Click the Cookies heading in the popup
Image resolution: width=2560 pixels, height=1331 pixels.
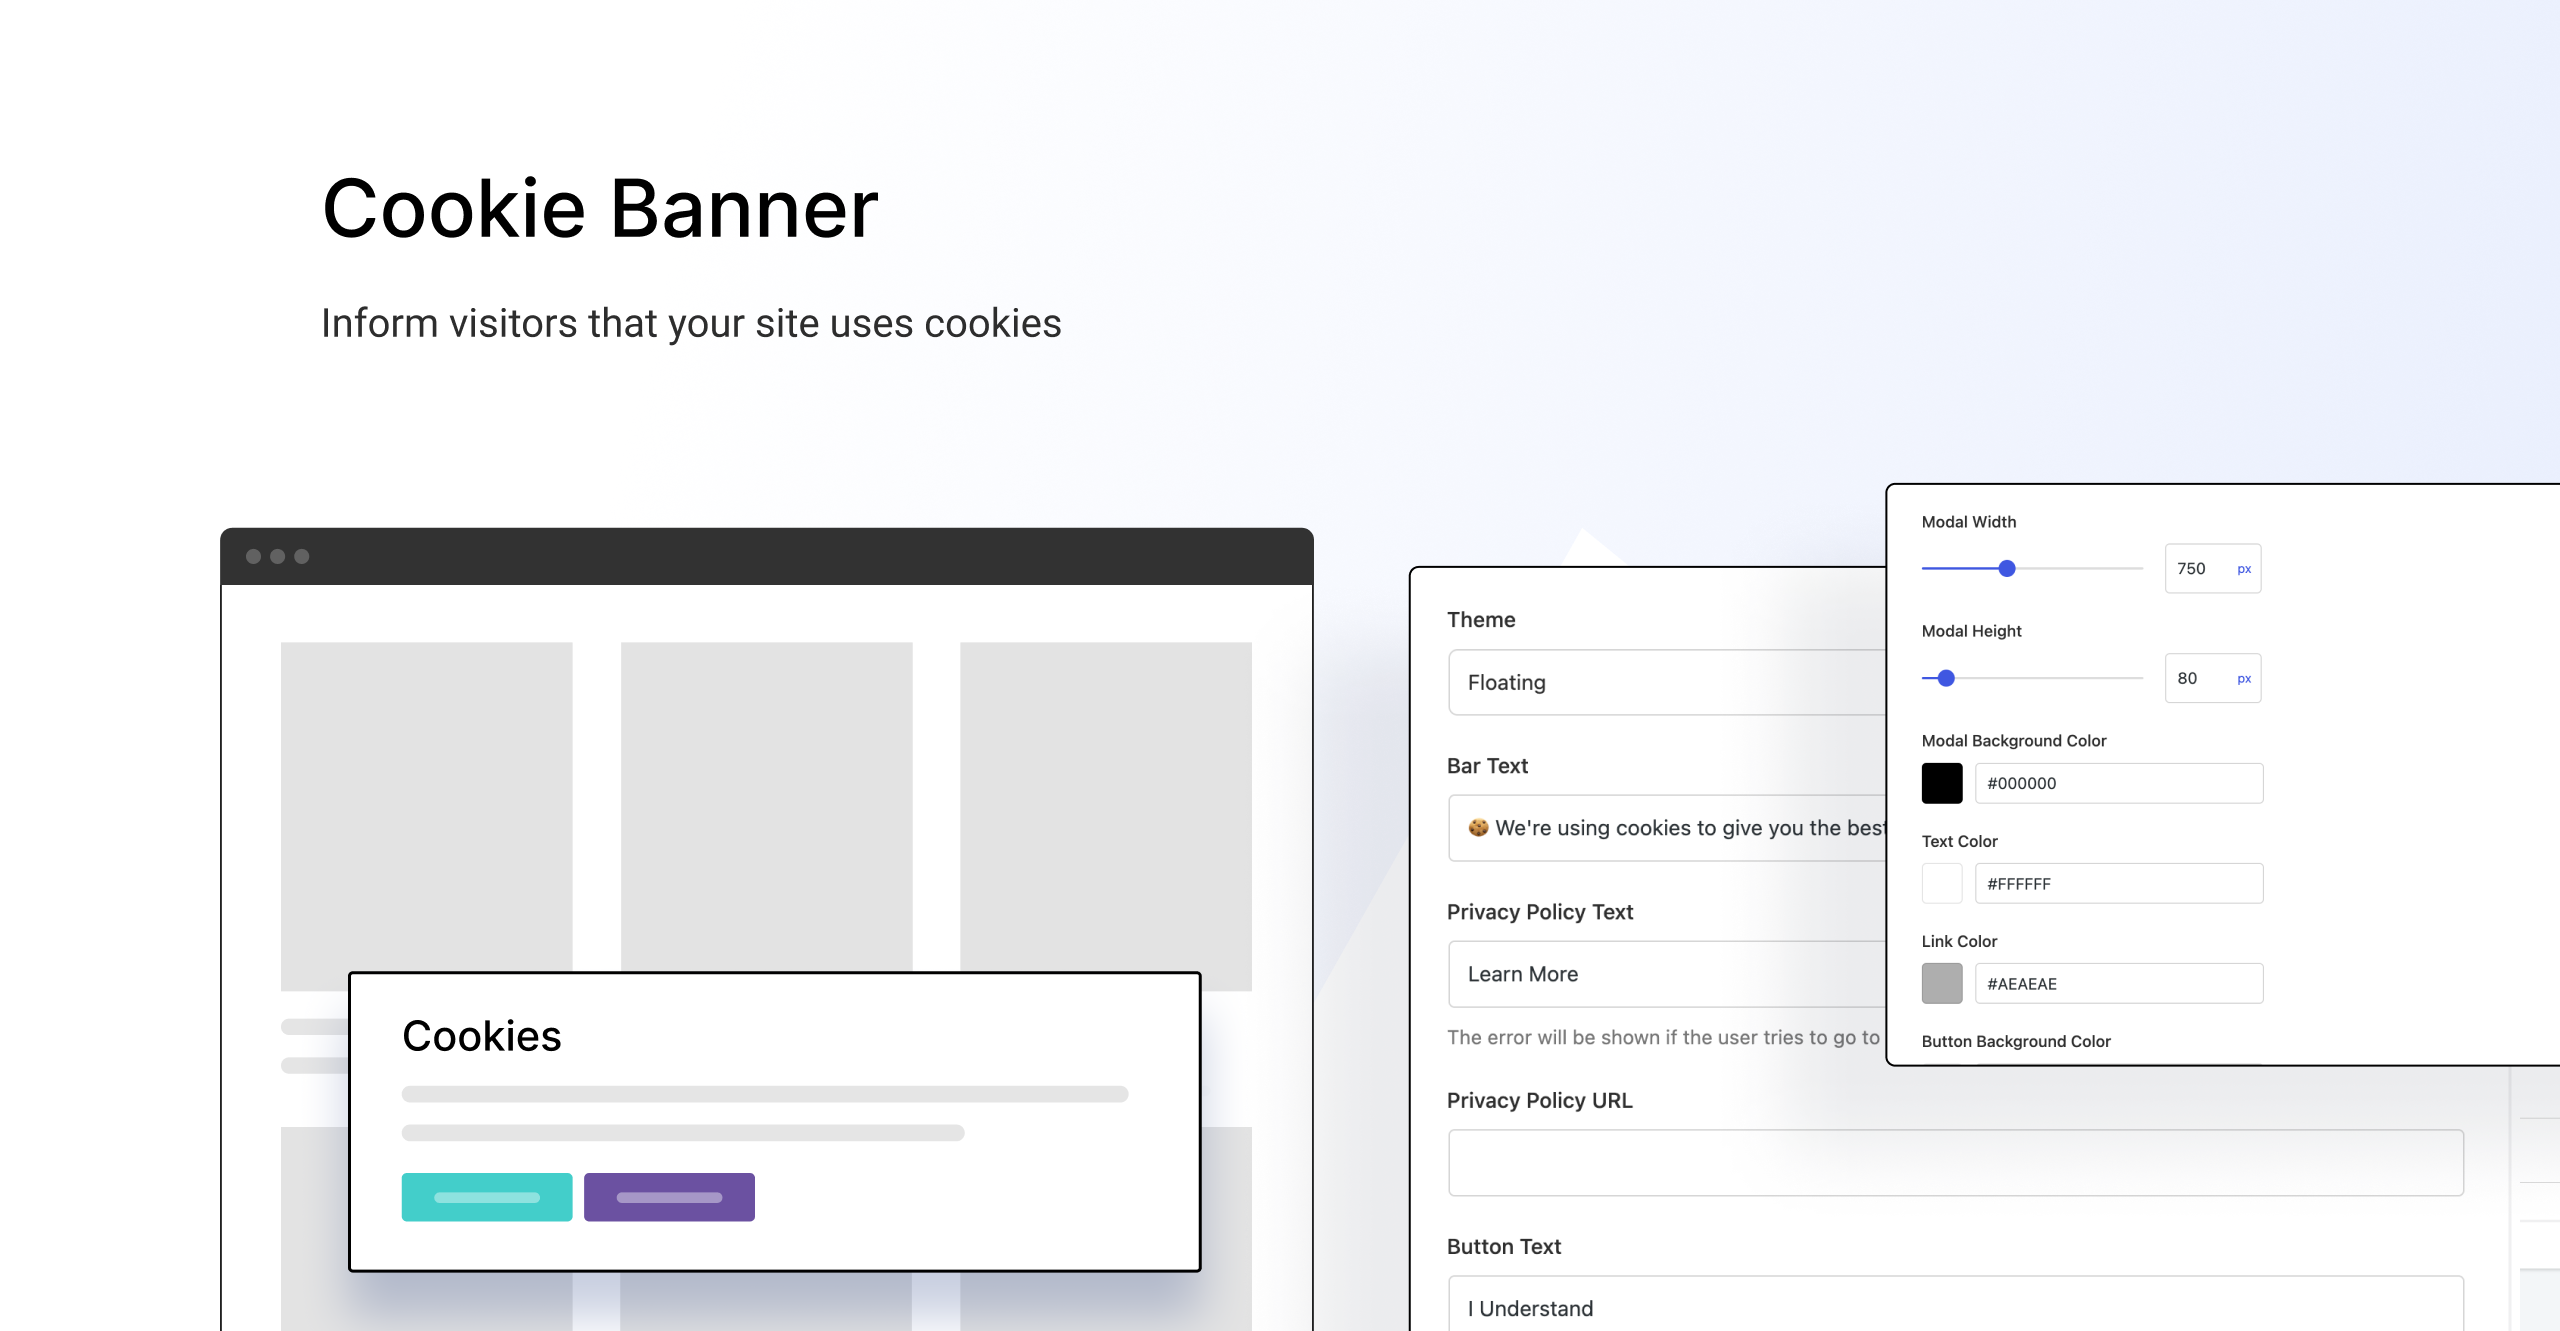(x=482, y=1036)
